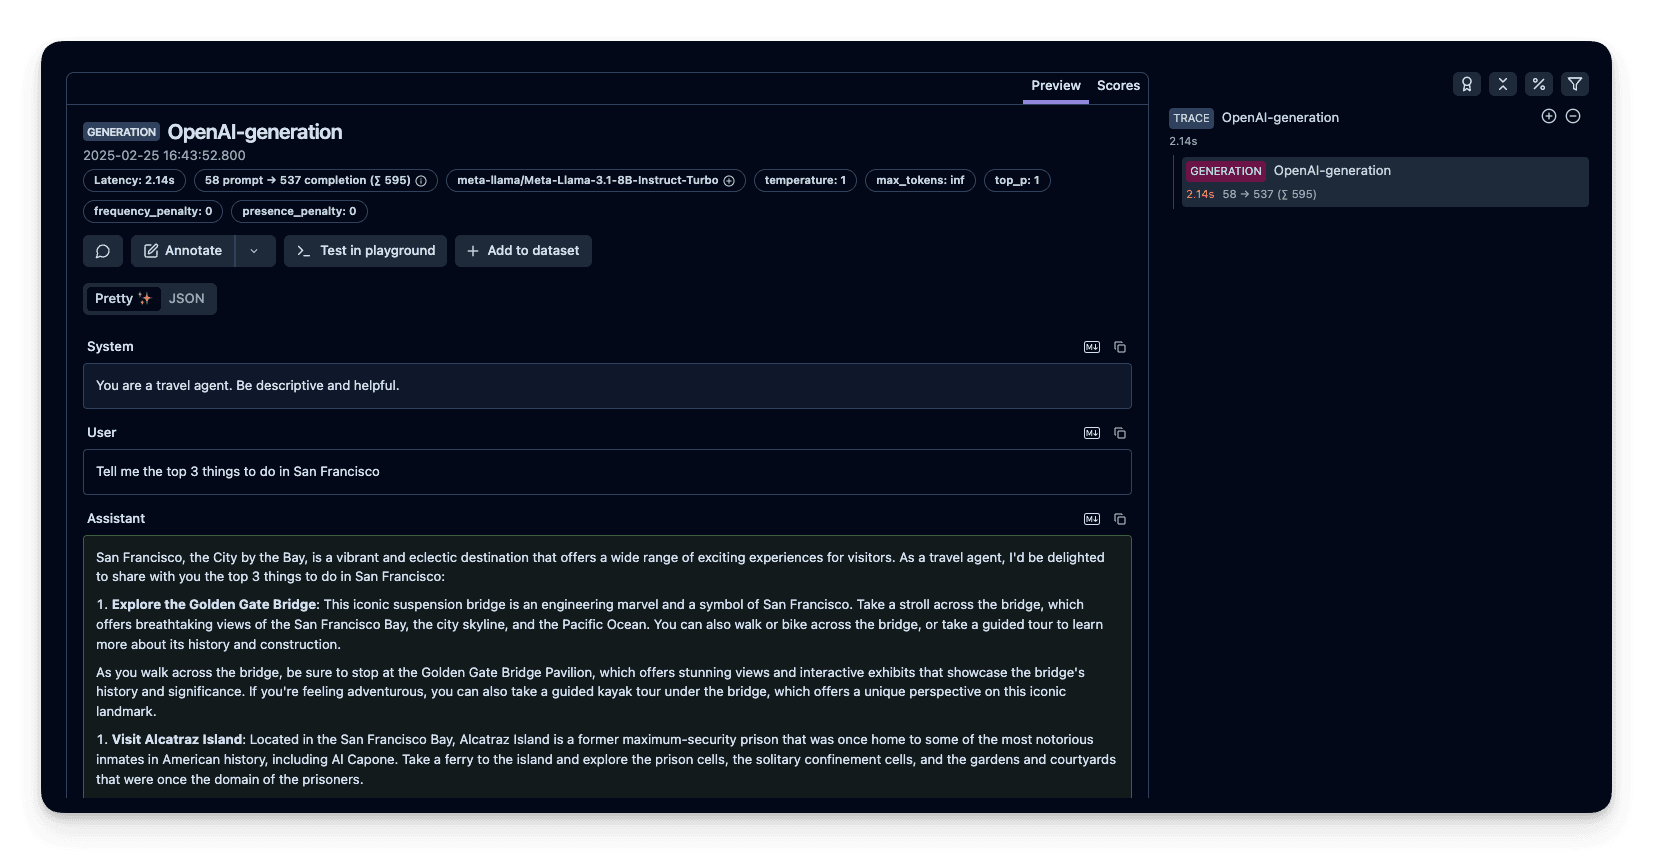1653x854 pixels.
Task: Open the comments speech bubble button
Action: 103,251
